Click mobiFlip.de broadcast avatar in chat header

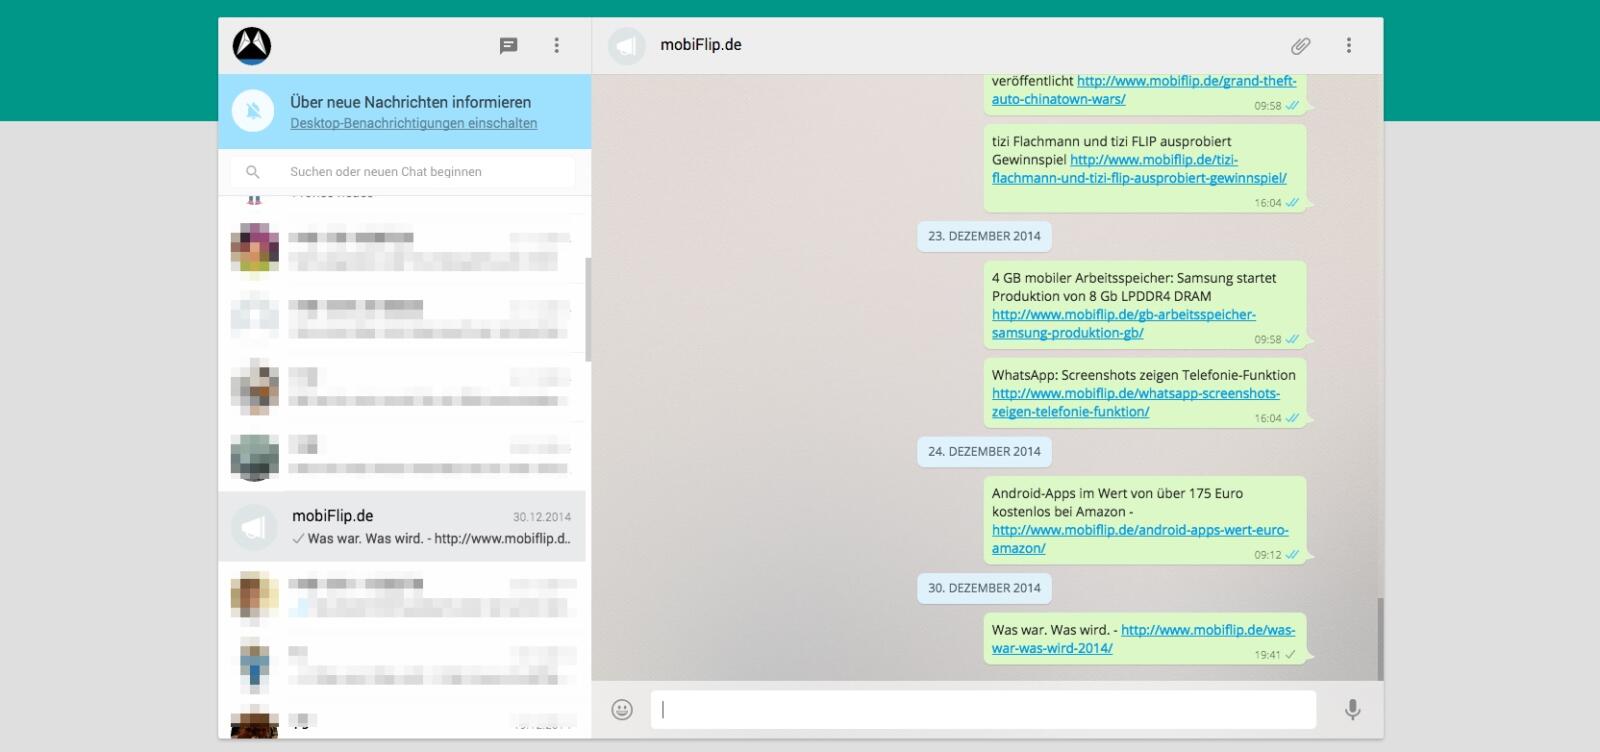click(x=627, y=46)
